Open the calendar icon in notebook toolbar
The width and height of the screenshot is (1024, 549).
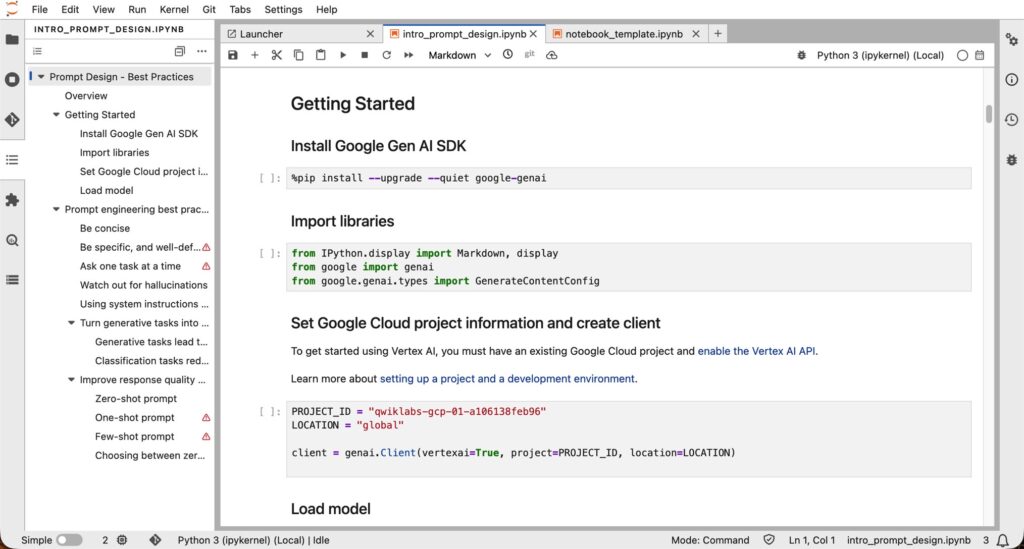pos(980,55)
